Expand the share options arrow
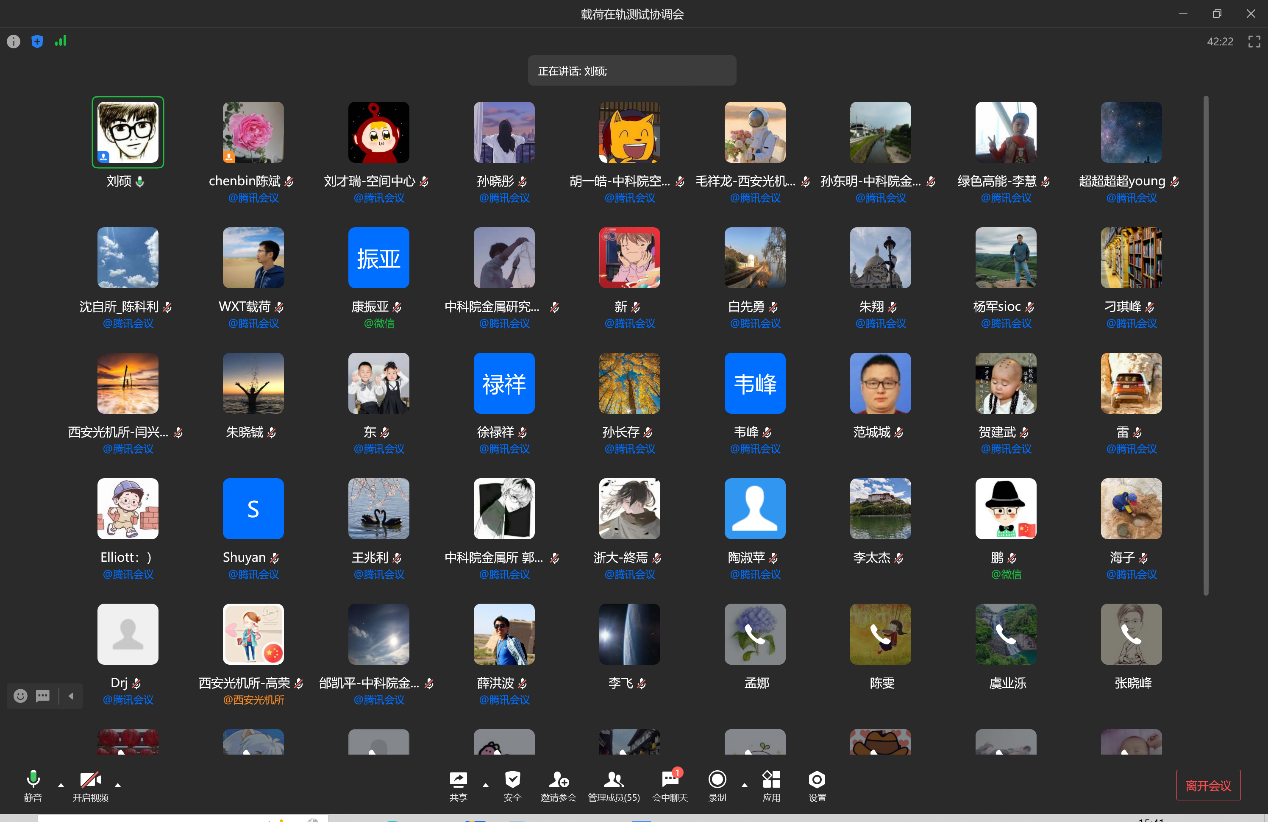The image size is (1268, 822). pyautogui.click(x=486, y=784)
